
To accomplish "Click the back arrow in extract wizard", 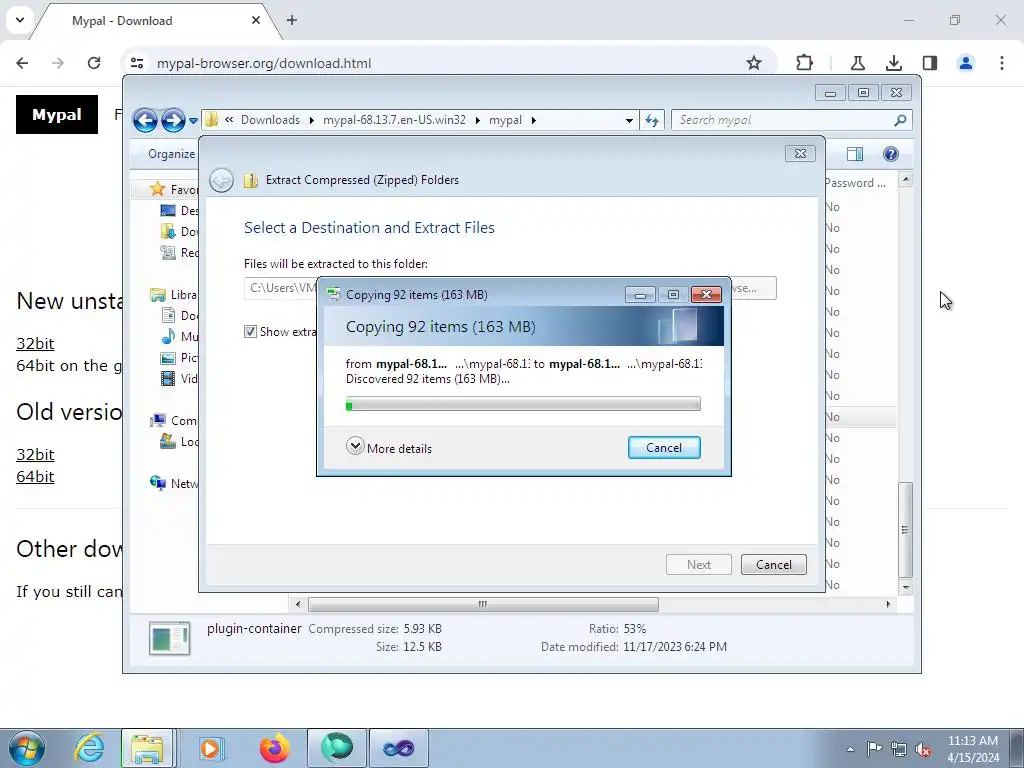I will point(221,180).
